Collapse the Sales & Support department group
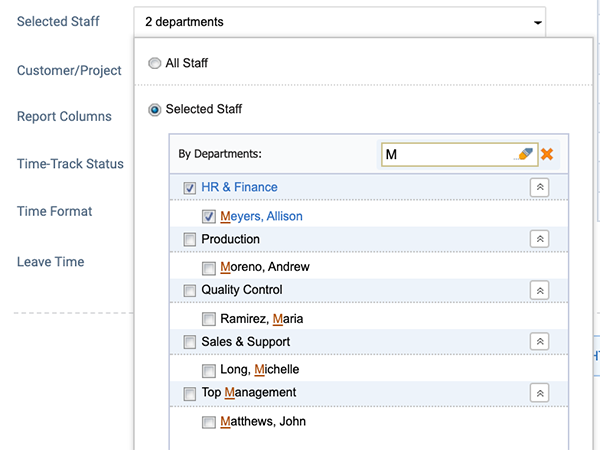Screen dimensions: 600x450 [x=540, y=341]
